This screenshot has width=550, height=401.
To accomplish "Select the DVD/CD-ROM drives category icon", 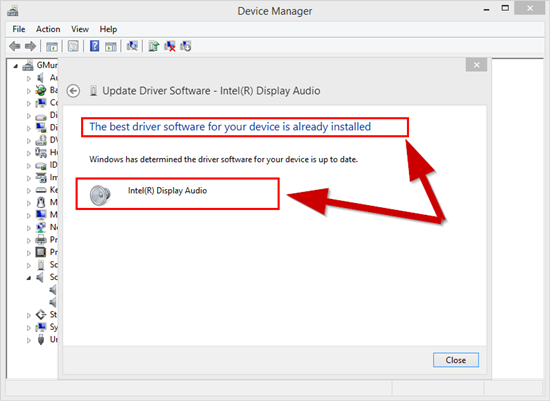I will coord(41,140).
